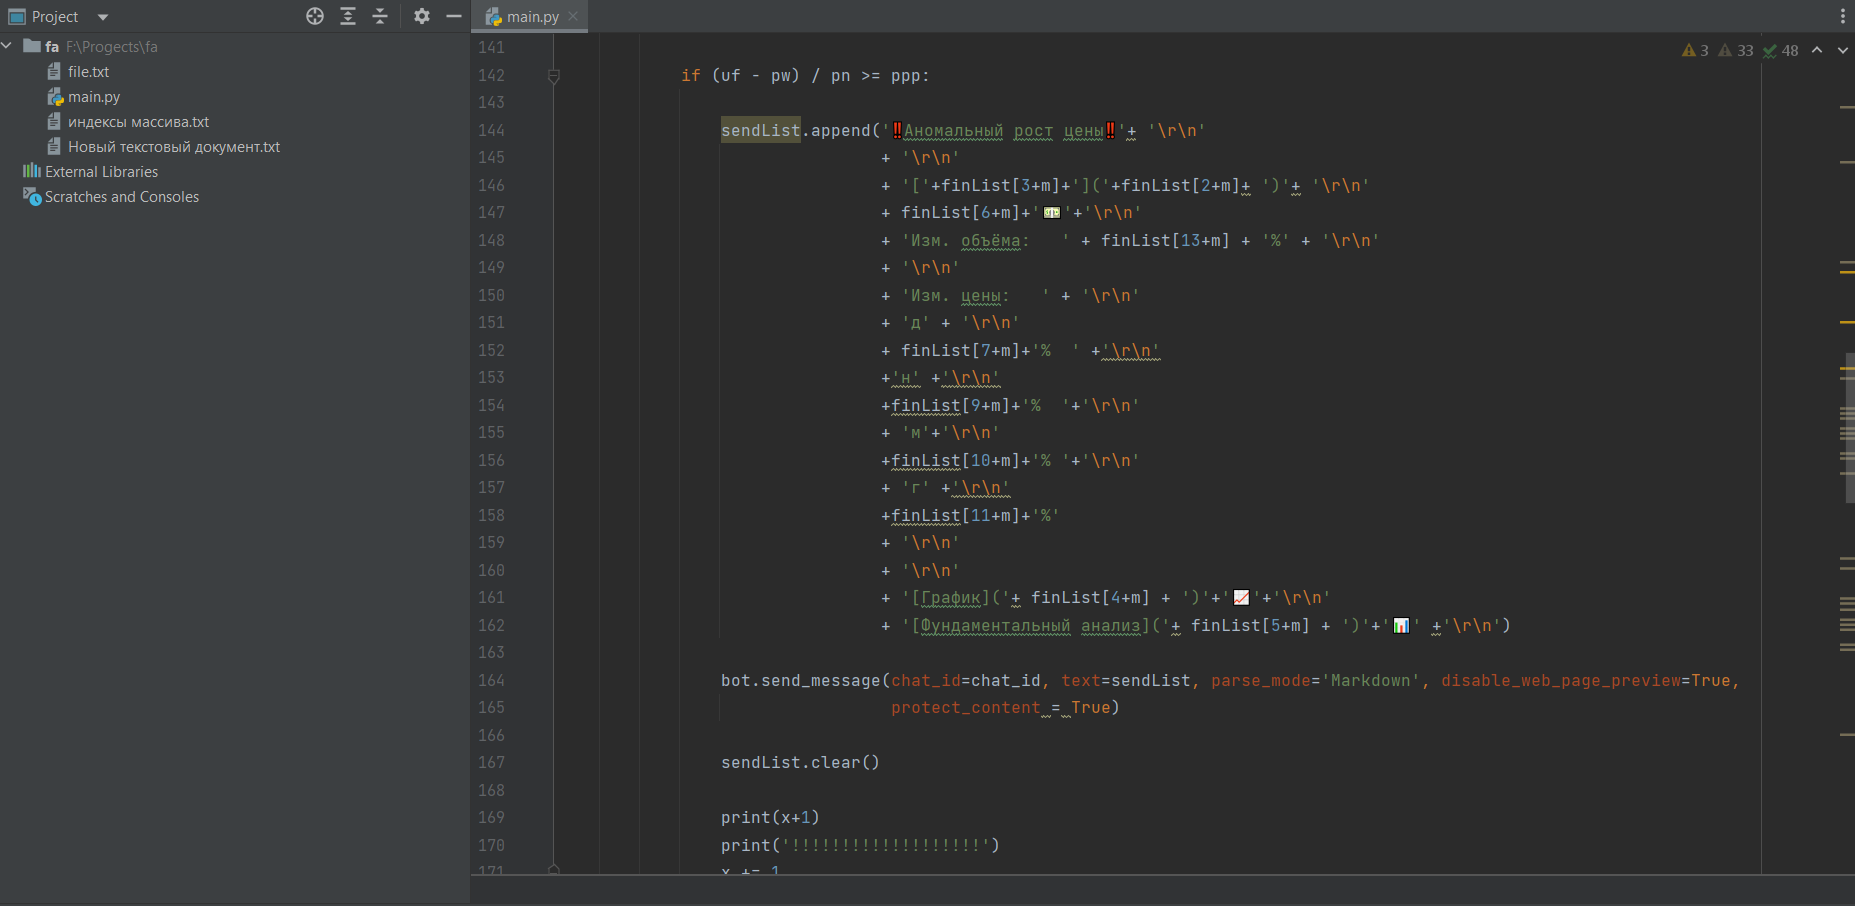
Task: Click the warnings count indicator 3
Action: coord(1696,51)
